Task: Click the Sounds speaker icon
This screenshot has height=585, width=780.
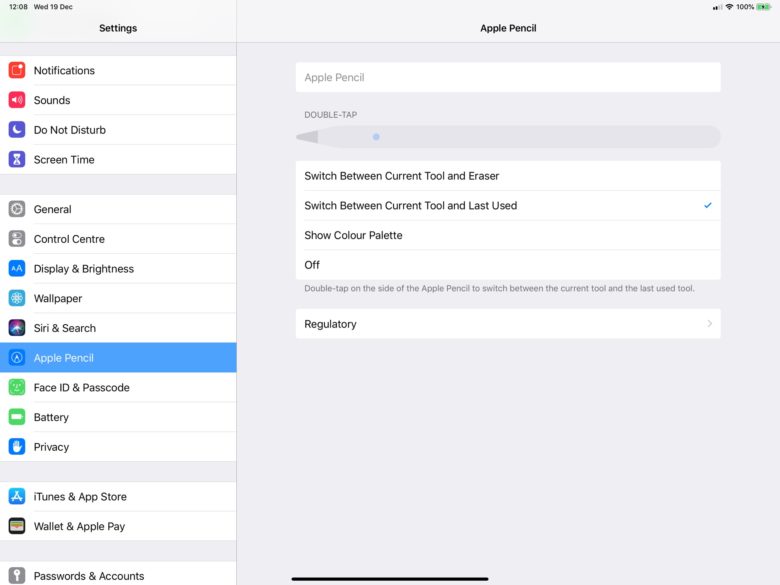Action: [x=17, y=100]
